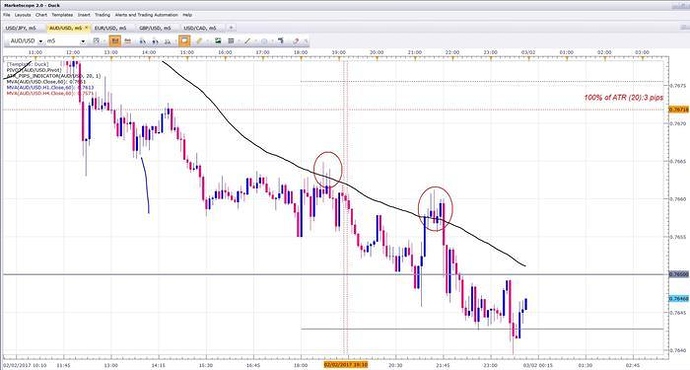
Task: Select the PIVOT(AUD/USD,Pivot) indicator label
Action: (34, 70)
